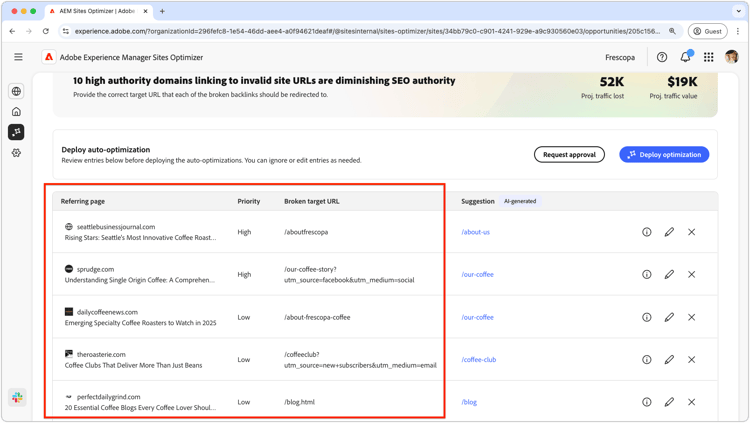Close the AEM Sites Optimizer tab
Image resolution: width=750 pixels, height=423 pixels.
point(145,11)
